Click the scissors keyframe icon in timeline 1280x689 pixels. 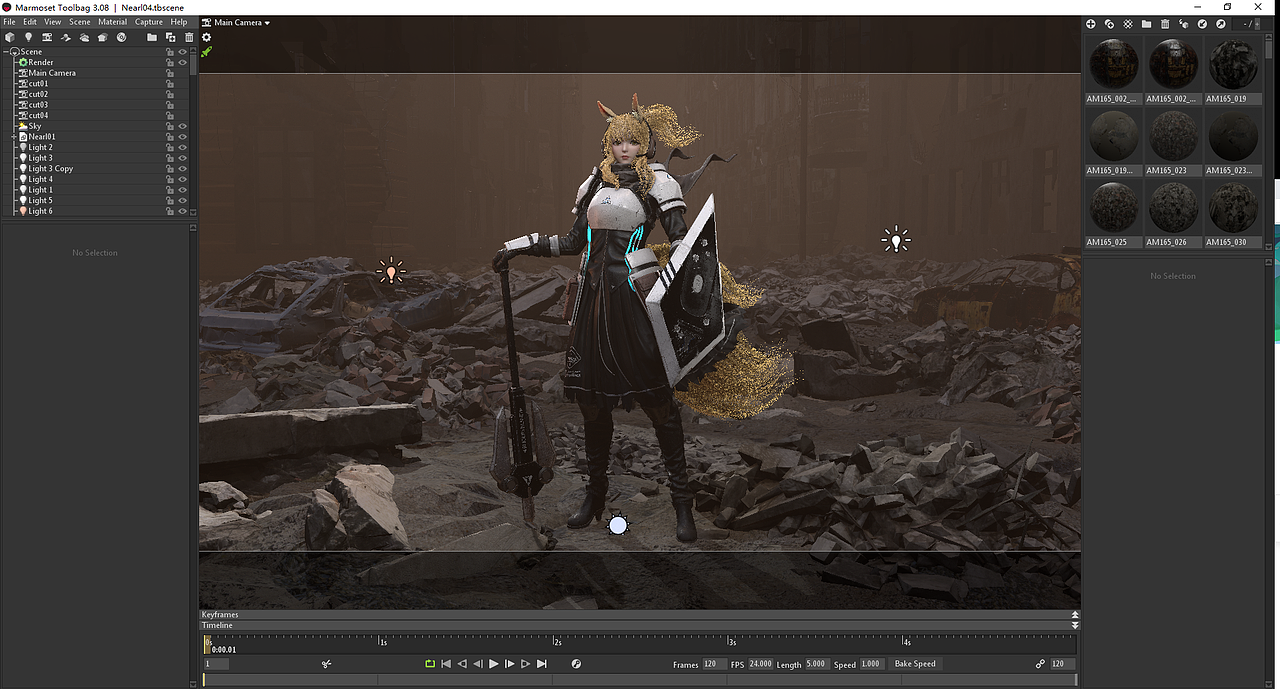(x=326, y=664)
